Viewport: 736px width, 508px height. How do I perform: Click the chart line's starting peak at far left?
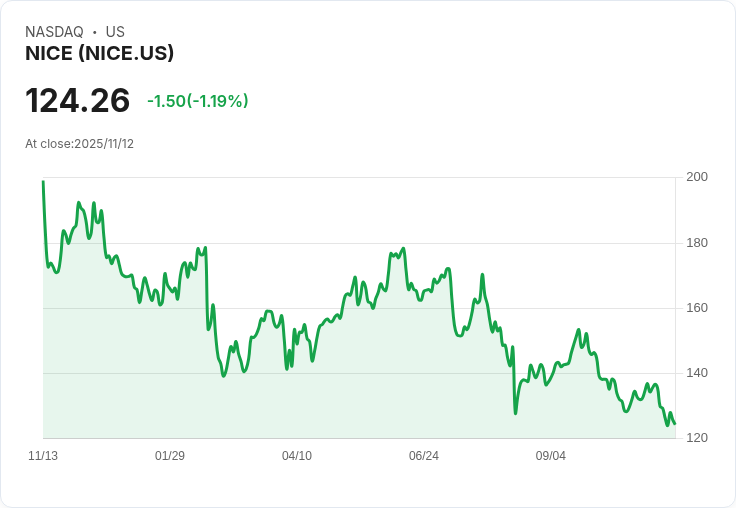pos(43,182)
